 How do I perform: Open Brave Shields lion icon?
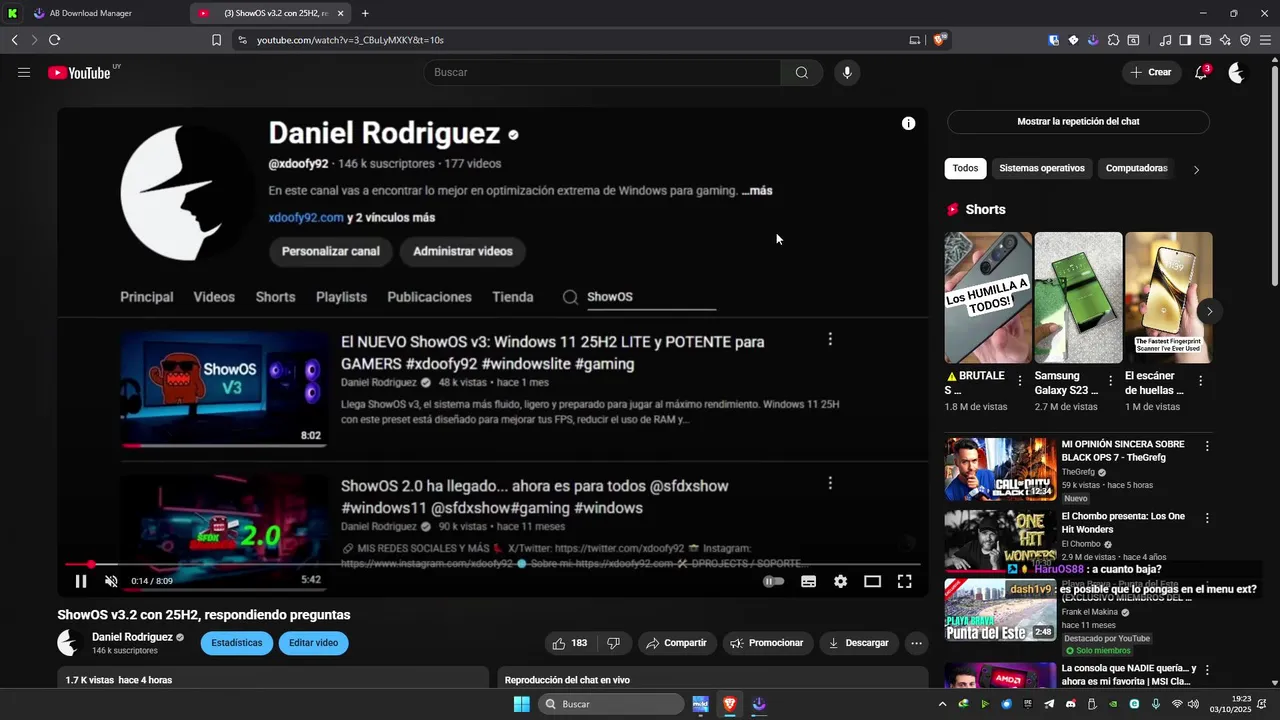point(939,40)
